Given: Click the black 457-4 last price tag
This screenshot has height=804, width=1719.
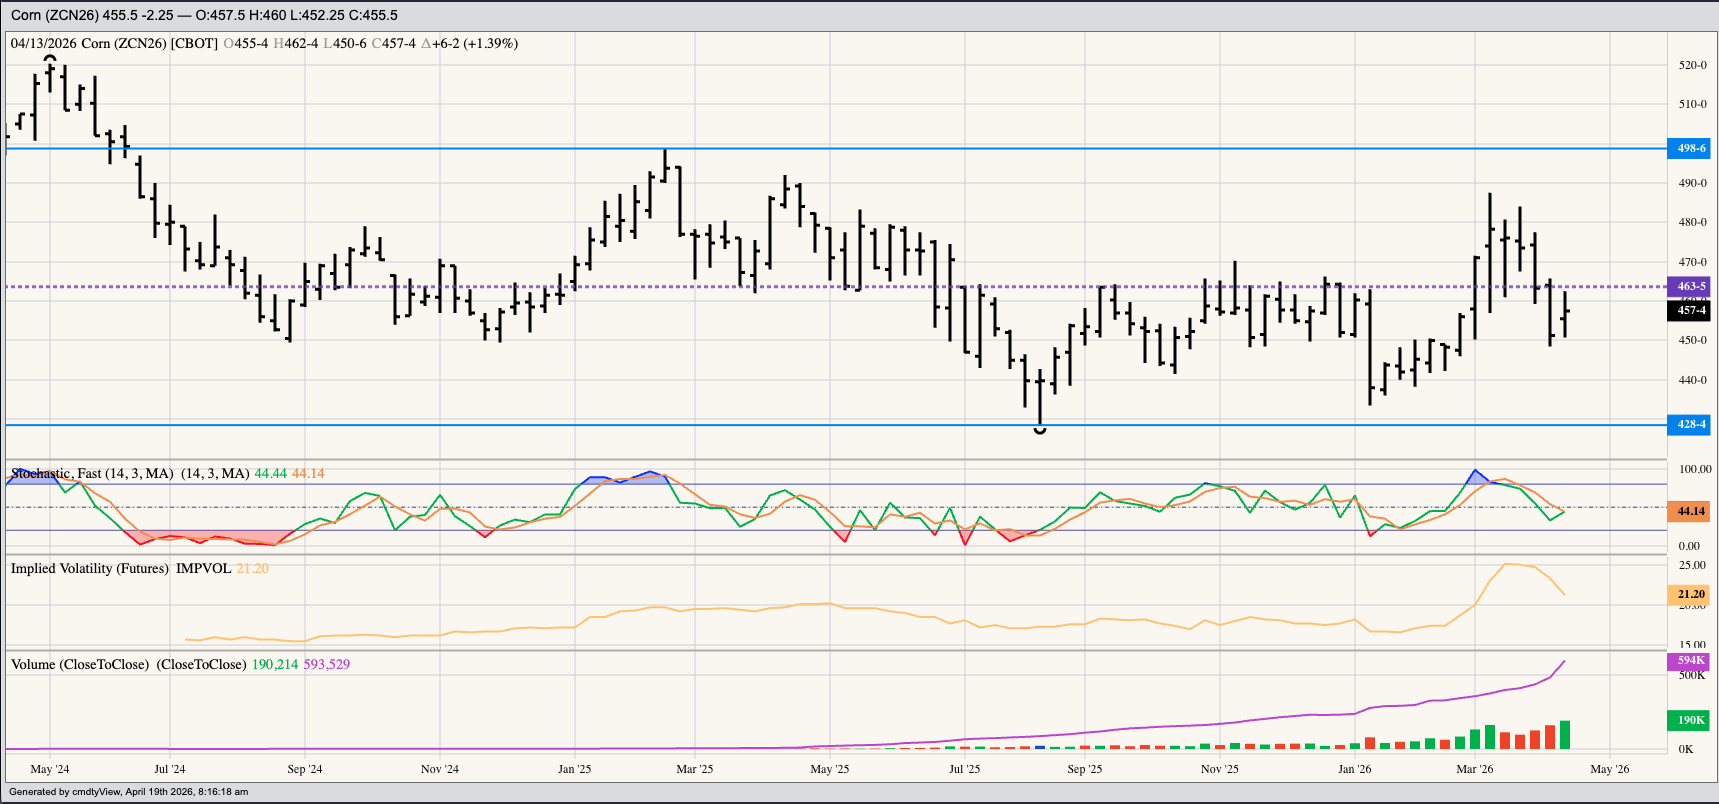Looking at the screenshot, I should coord(1690,311).
